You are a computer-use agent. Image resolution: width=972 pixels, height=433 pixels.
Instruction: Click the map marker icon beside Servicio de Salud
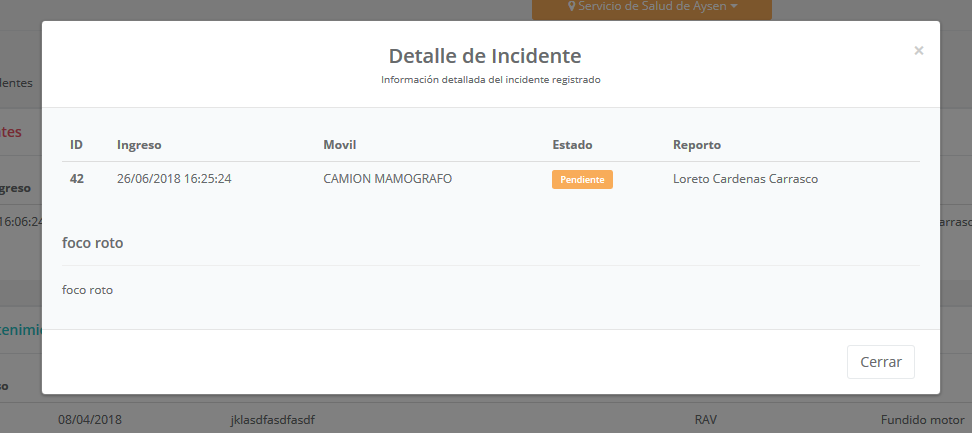572,7
